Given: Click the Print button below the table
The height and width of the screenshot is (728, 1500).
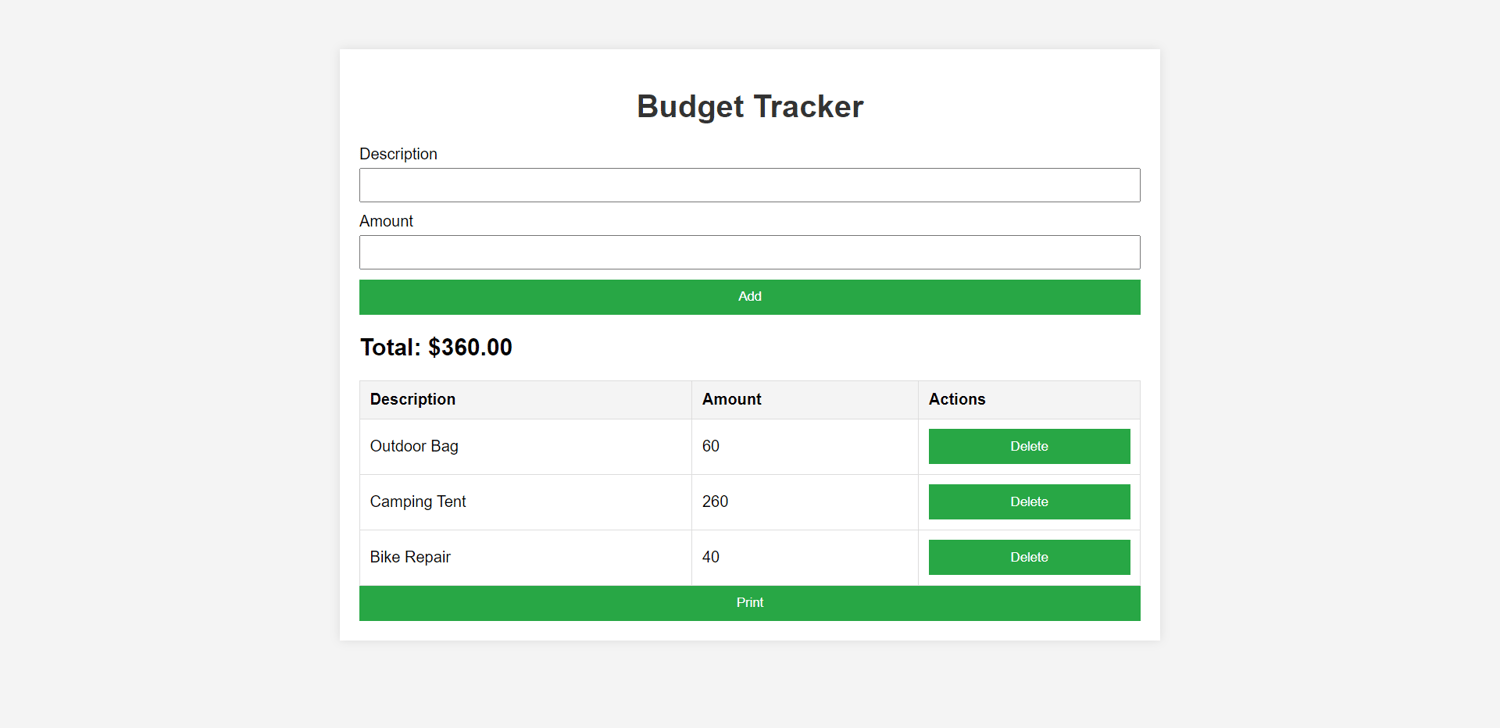Looking at the screenshot, I should (x=749, y=603).
